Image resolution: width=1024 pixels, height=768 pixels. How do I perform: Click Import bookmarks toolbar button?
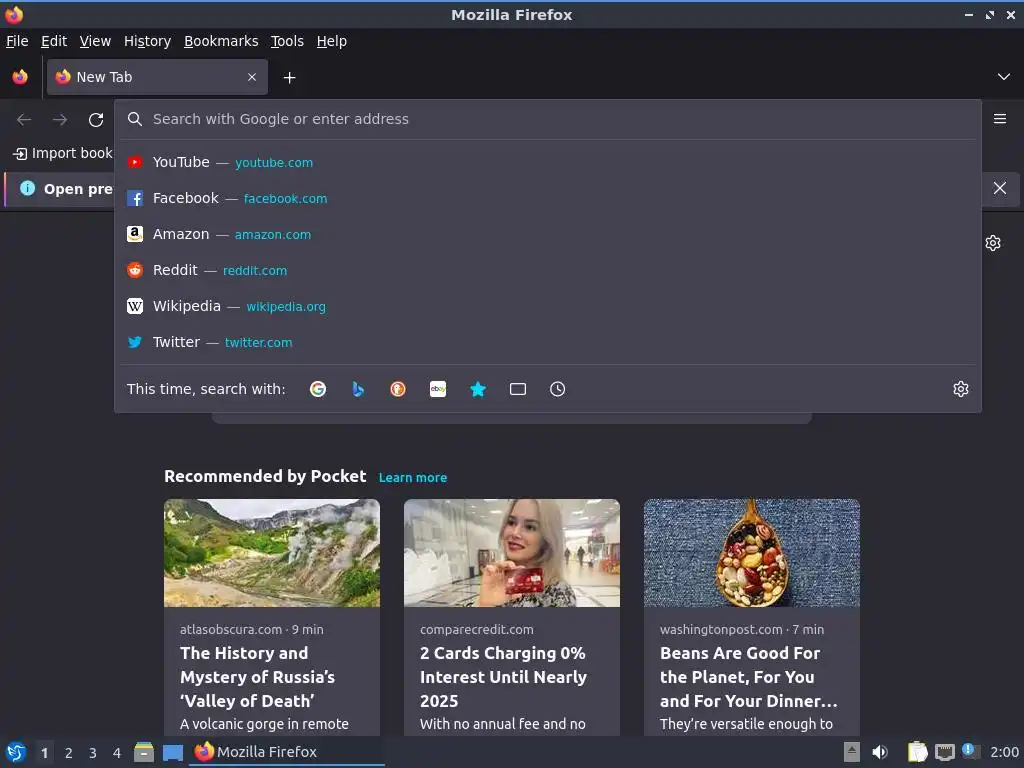click(x=63, y=153)
